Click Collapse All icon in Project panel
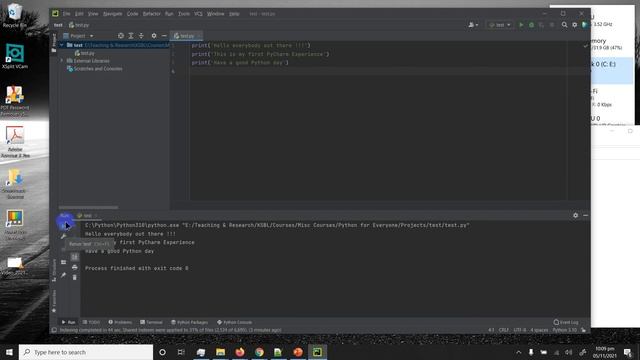Image resolution: width=640 pixels, height=360 pixels. click(x=141, y=36)
